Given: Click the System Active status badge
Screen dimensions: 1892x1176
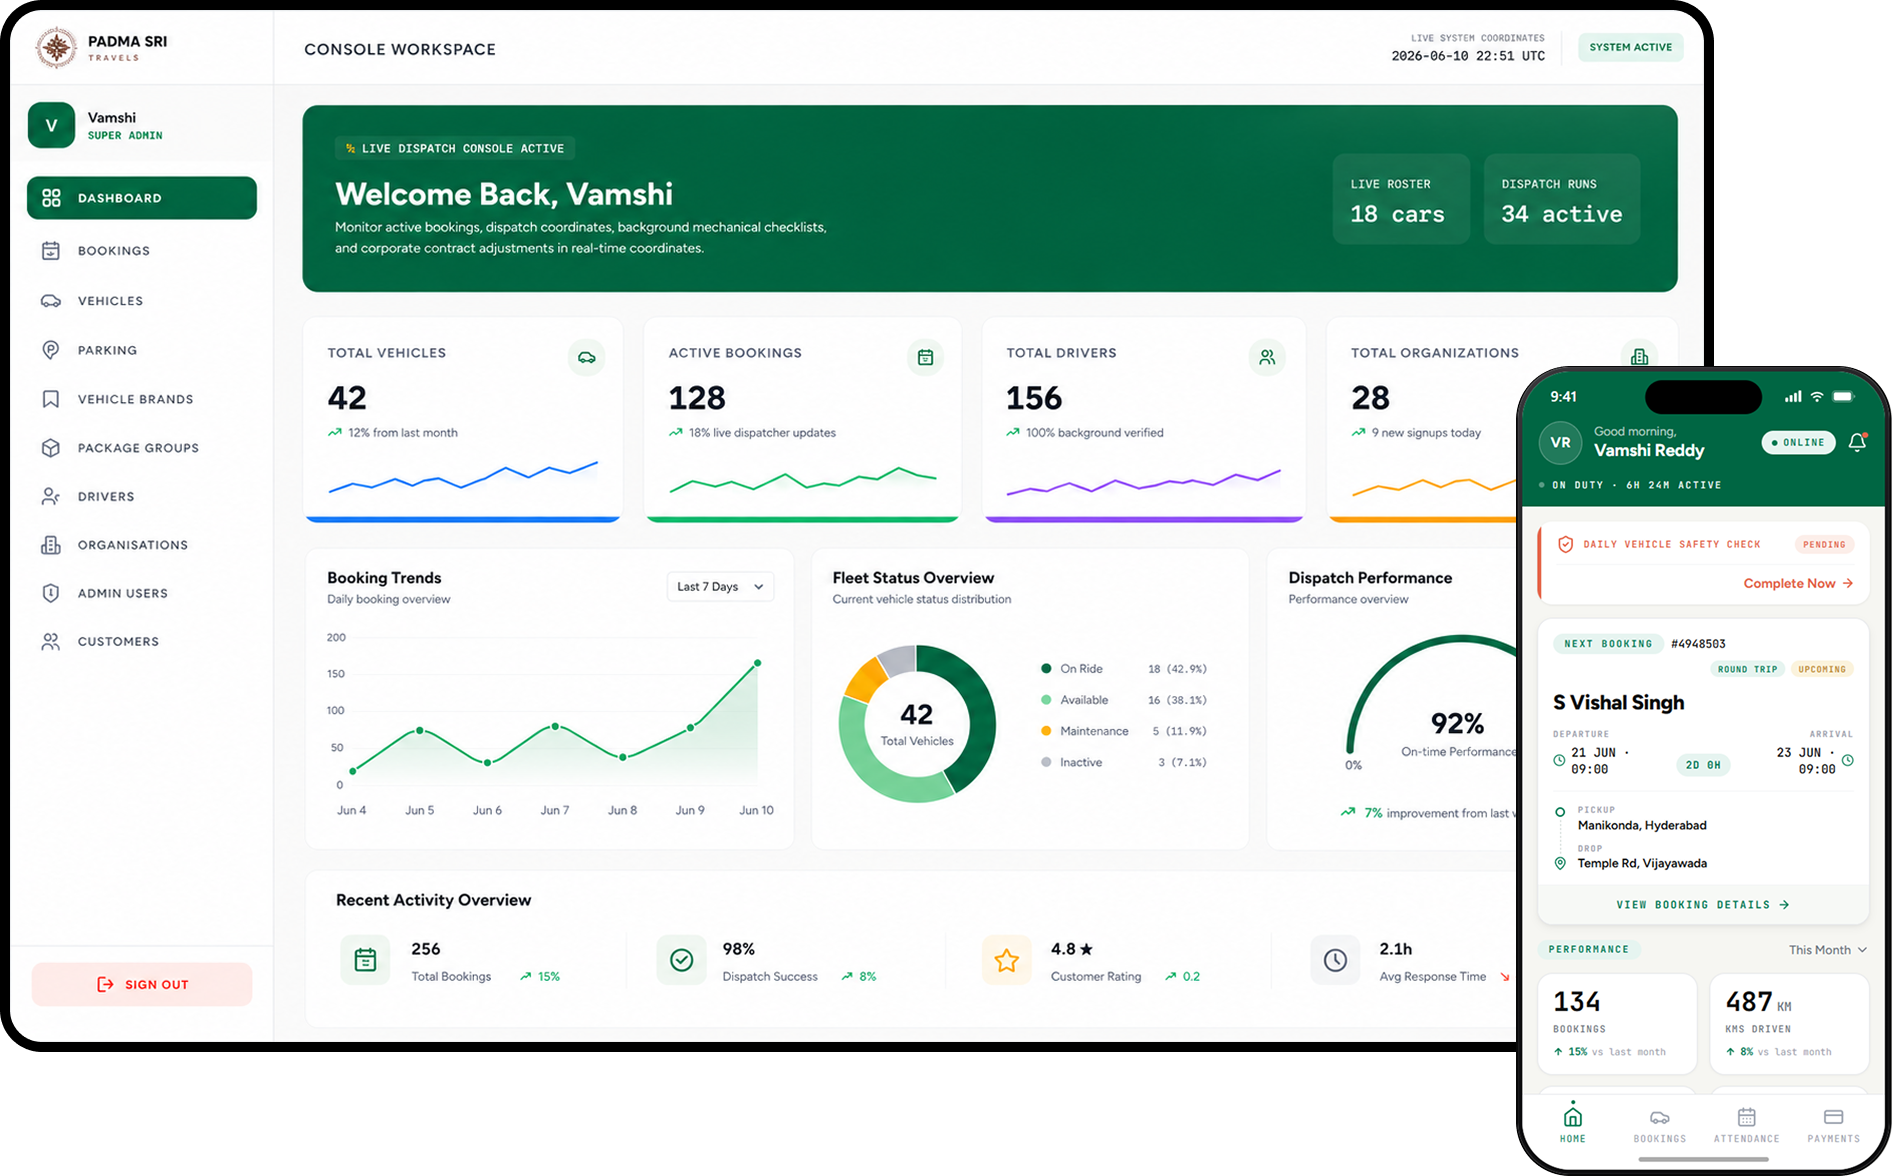Looking at the screenshot, I should click(x=1630, y=47).
